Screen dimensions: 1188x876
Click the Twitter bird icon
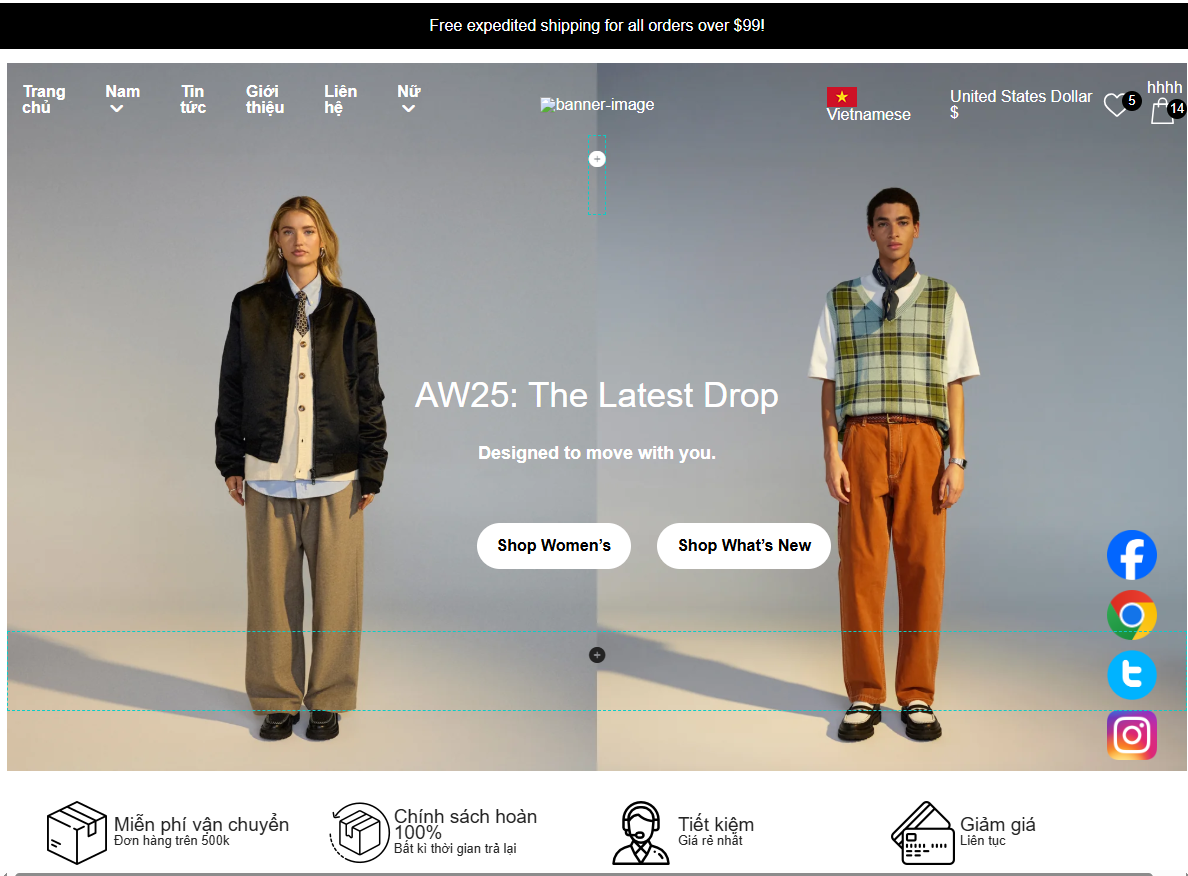point(1131,675)
